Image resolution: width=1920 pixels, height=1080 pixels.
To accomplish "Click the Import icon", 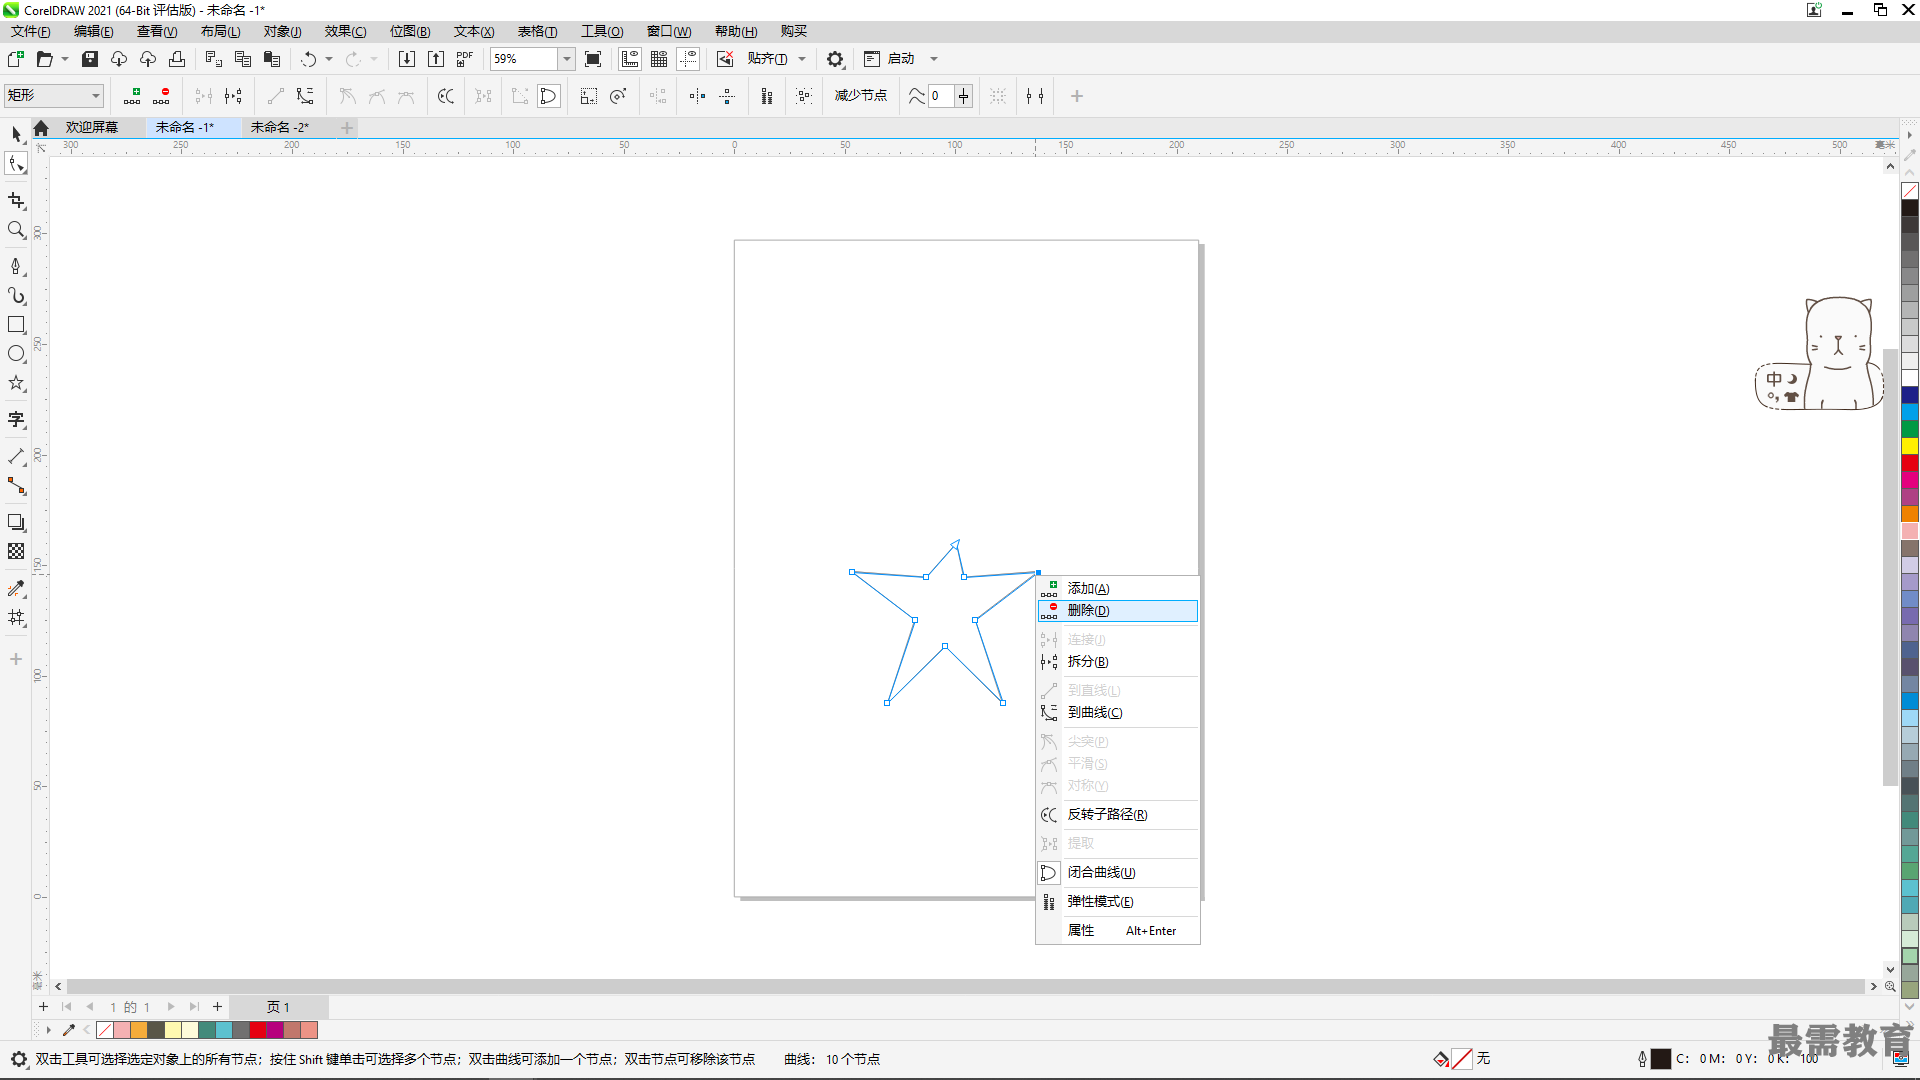I will click(407, 59).
